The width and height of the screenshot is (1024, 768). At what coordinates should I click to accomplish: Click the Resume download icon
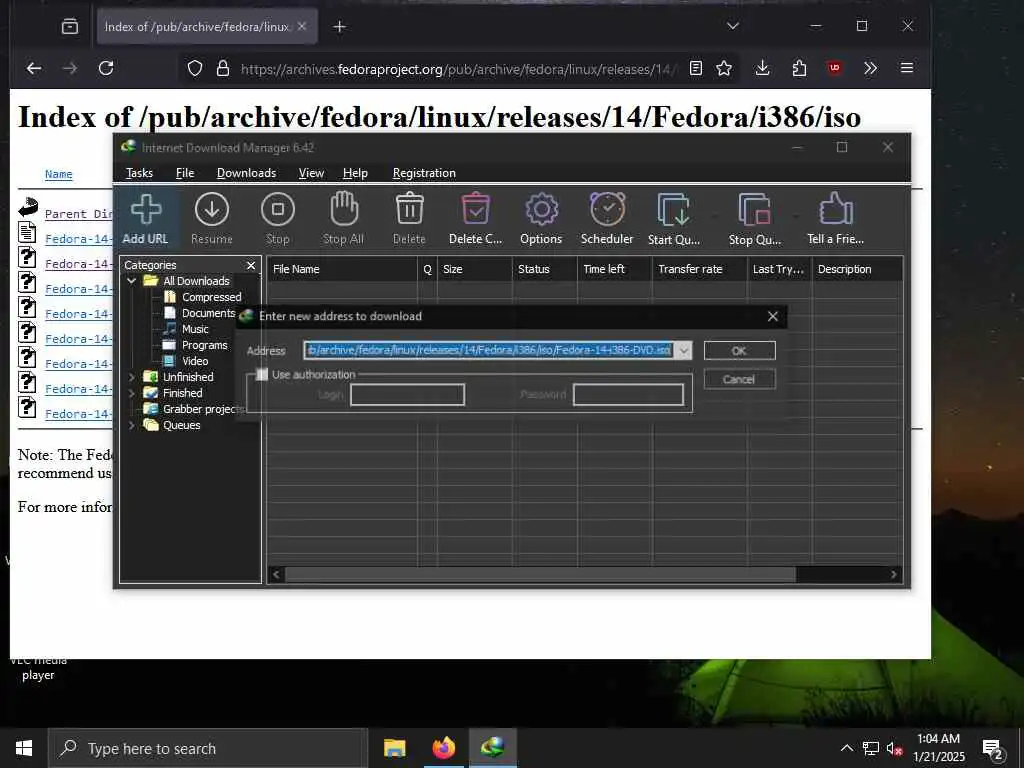[x=212, y=218]
